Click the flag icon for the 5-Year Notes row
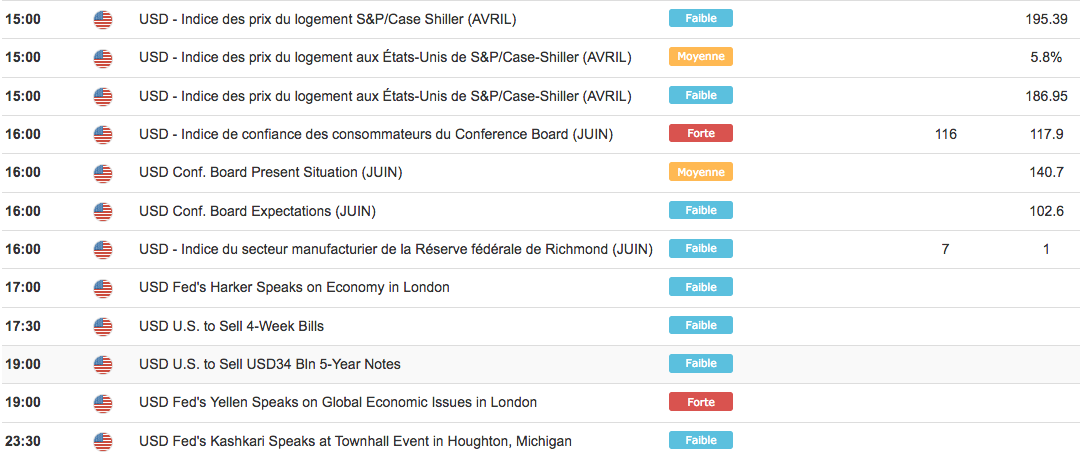This screenshot has height=460, width=1080. tap(103, 364)
